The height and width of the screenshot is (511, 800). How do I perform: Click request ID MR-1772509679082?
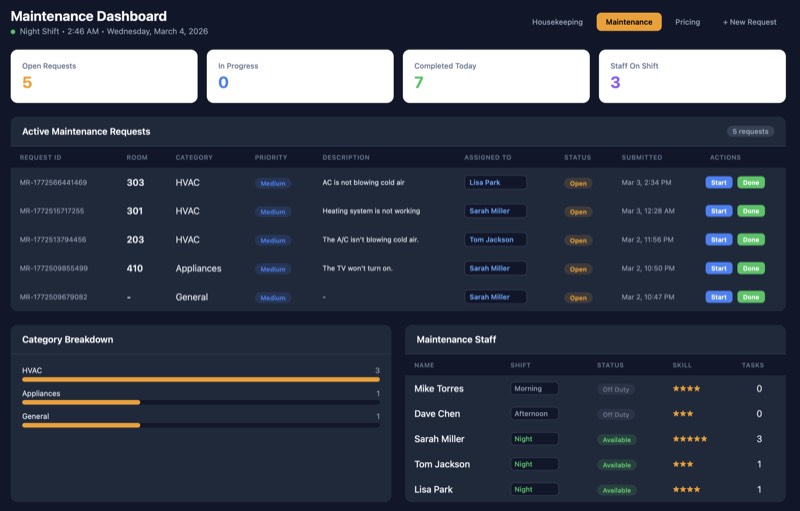pos(53,297)
